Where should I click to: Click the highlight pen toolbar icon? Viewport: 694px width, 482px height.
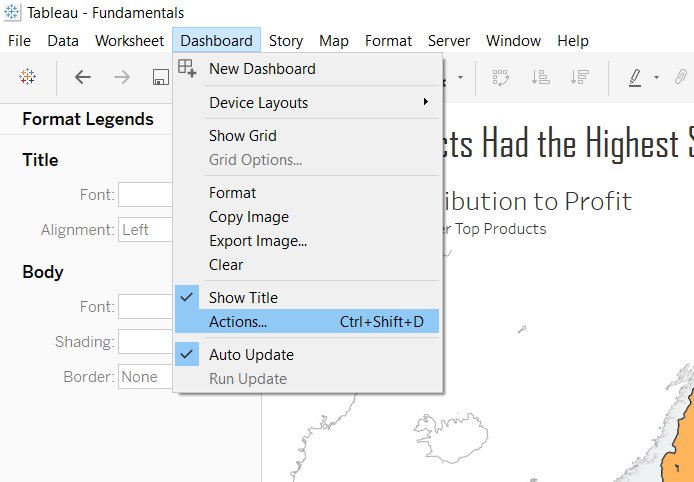[x=635, y=77]
